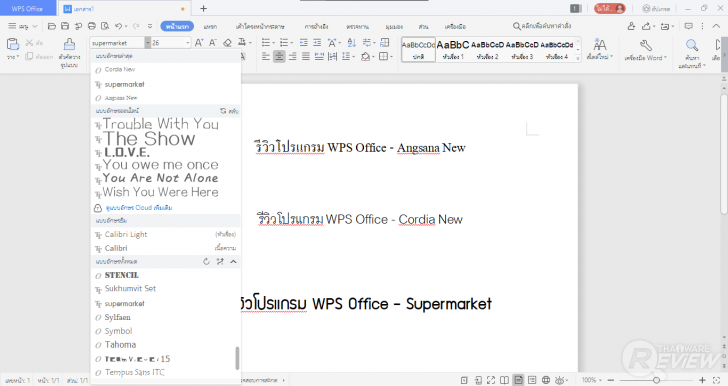Switch to the Page Layout ribbon tab

point(260,26)
